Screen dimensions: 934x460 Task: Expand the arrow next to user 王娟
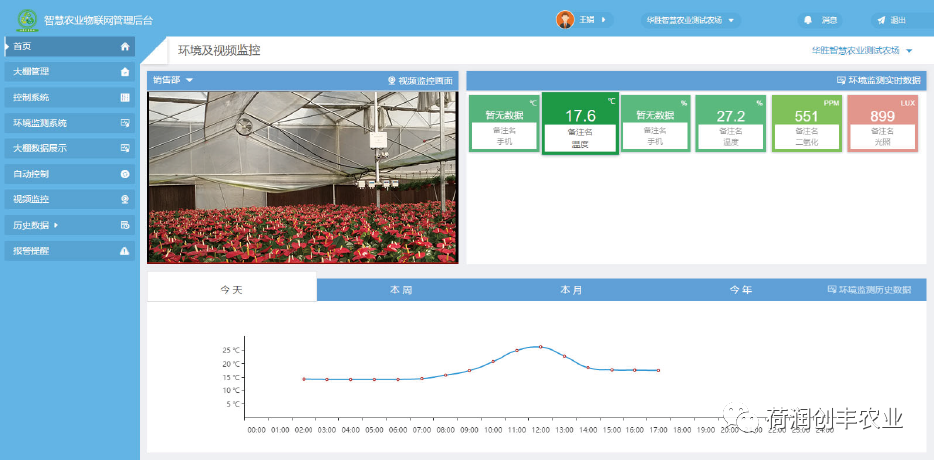[603, 20]
